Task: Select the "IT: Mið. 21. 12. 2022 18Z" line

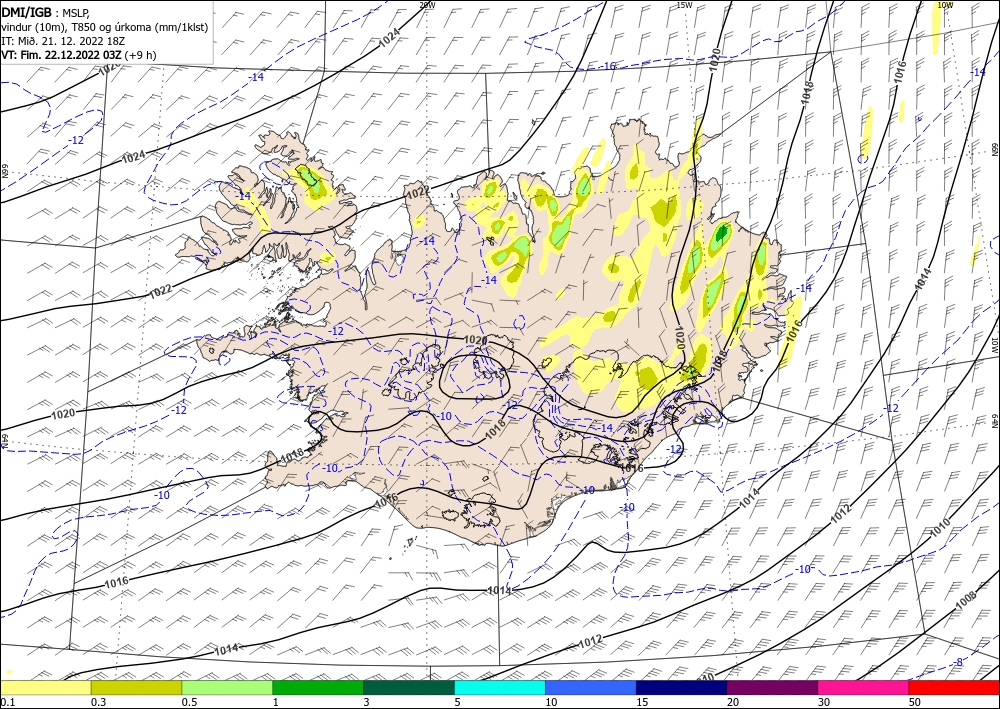Action: [x=63, y=41]
